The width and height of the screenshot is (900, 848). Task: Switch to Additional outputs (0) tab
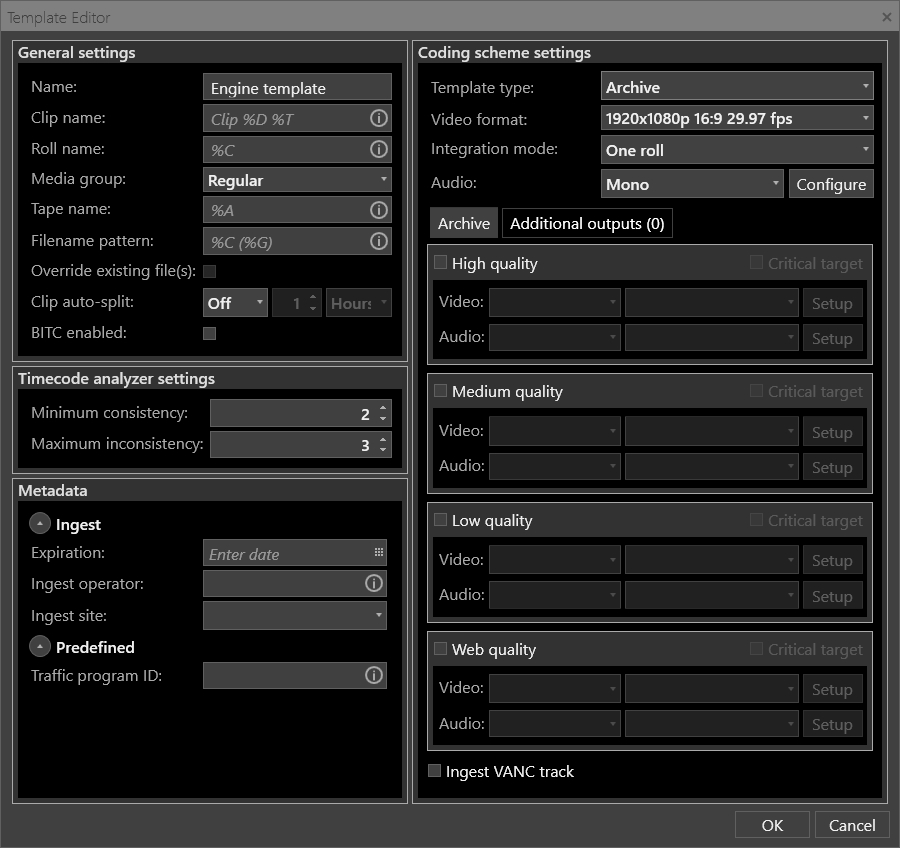587,223
